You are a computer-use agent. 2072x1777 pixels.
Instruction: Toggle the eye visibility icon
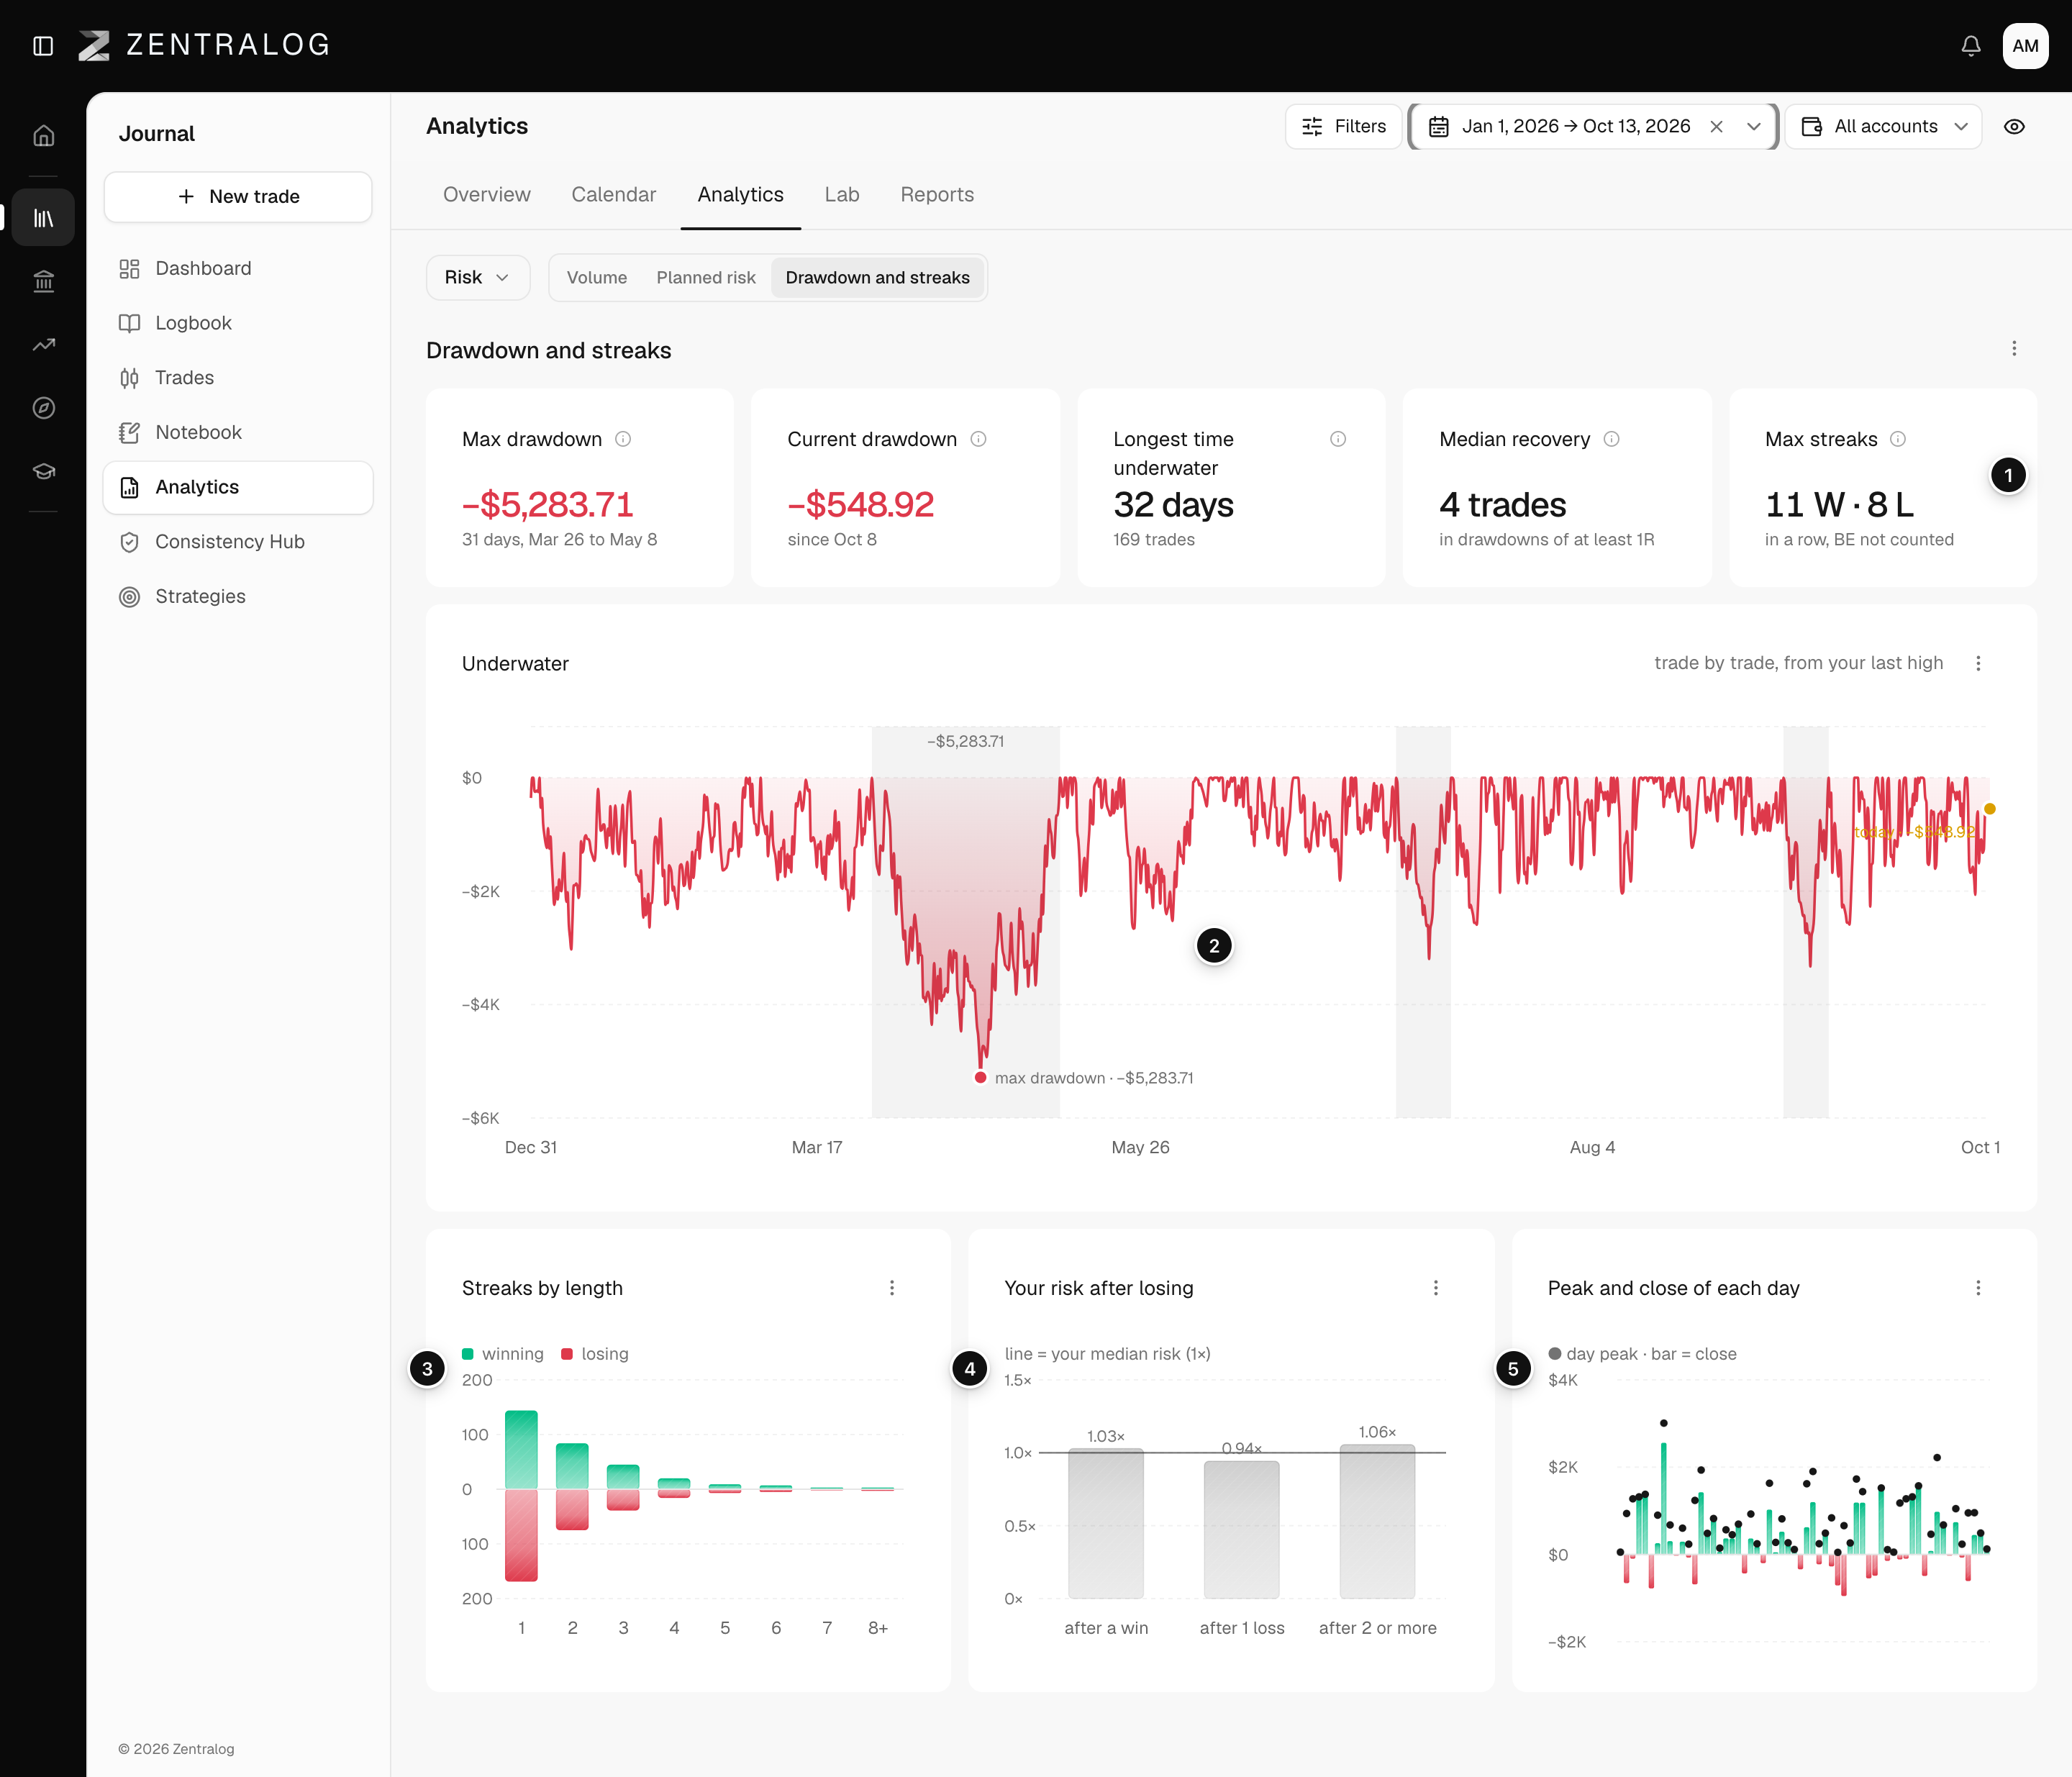(x=2014, y=126)
